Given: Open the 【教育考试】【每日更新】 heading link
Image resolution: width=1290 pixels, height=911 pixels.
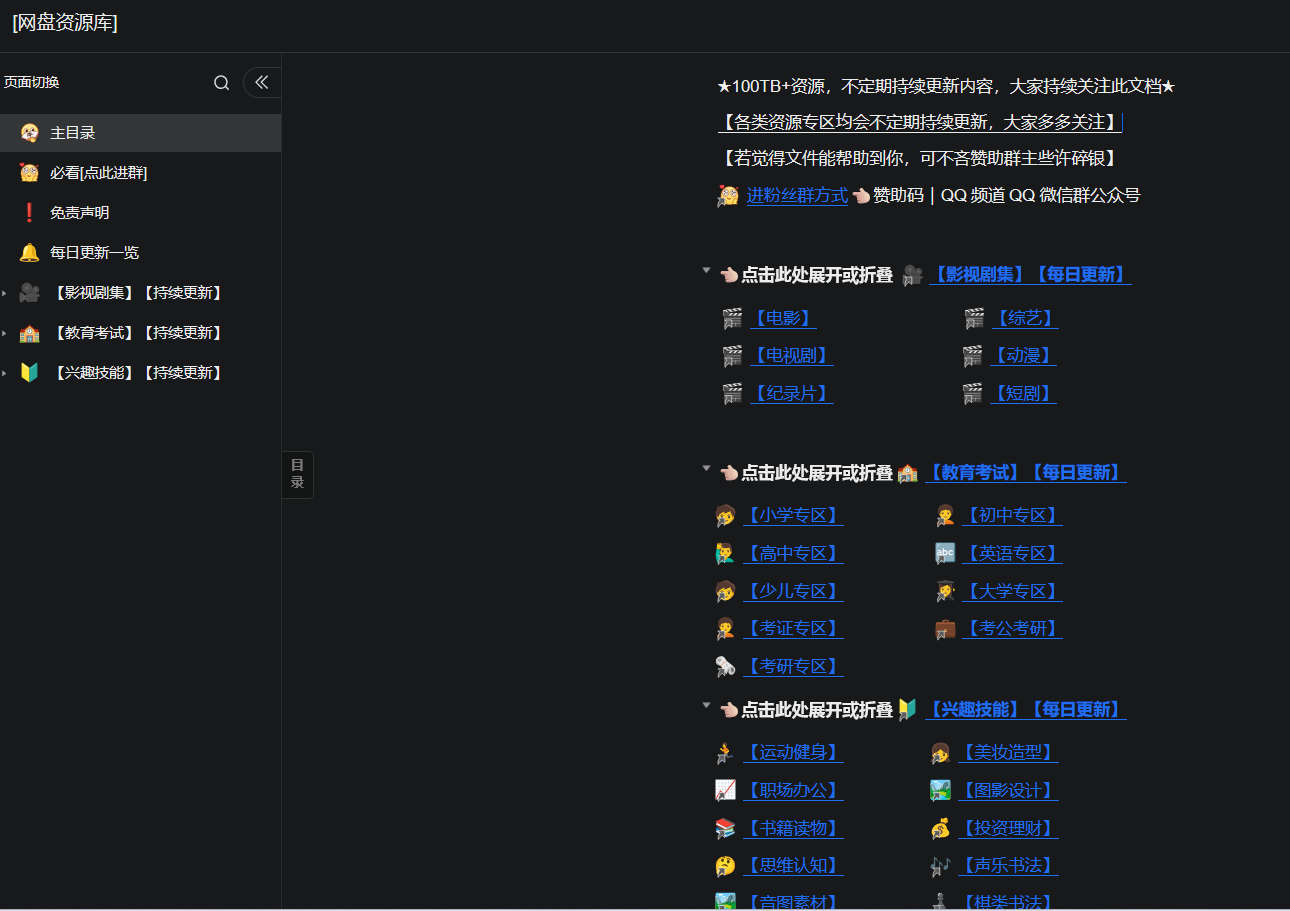Looking at the screenshot, I should coord(1025,473).
